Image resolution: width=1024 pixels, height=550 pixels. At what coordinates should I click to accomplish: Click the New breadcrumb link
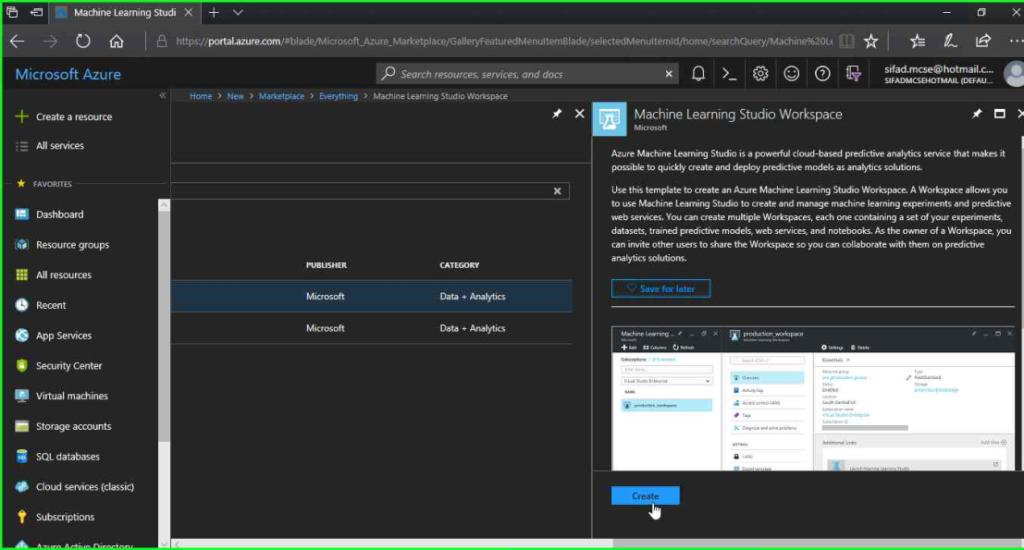tap(235, 96)
